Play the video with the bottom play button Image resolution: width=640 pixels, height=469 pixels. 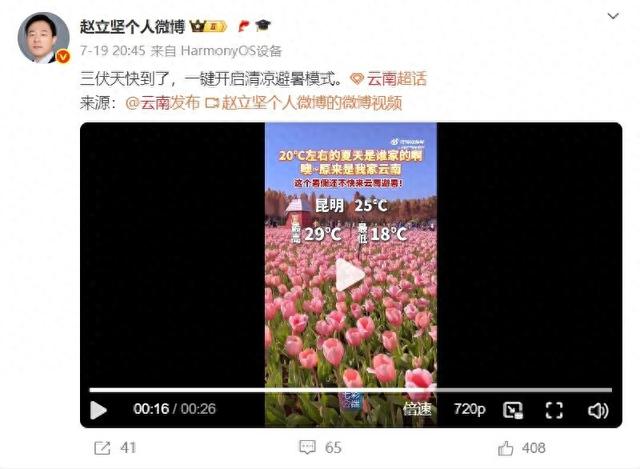[98, 410]
